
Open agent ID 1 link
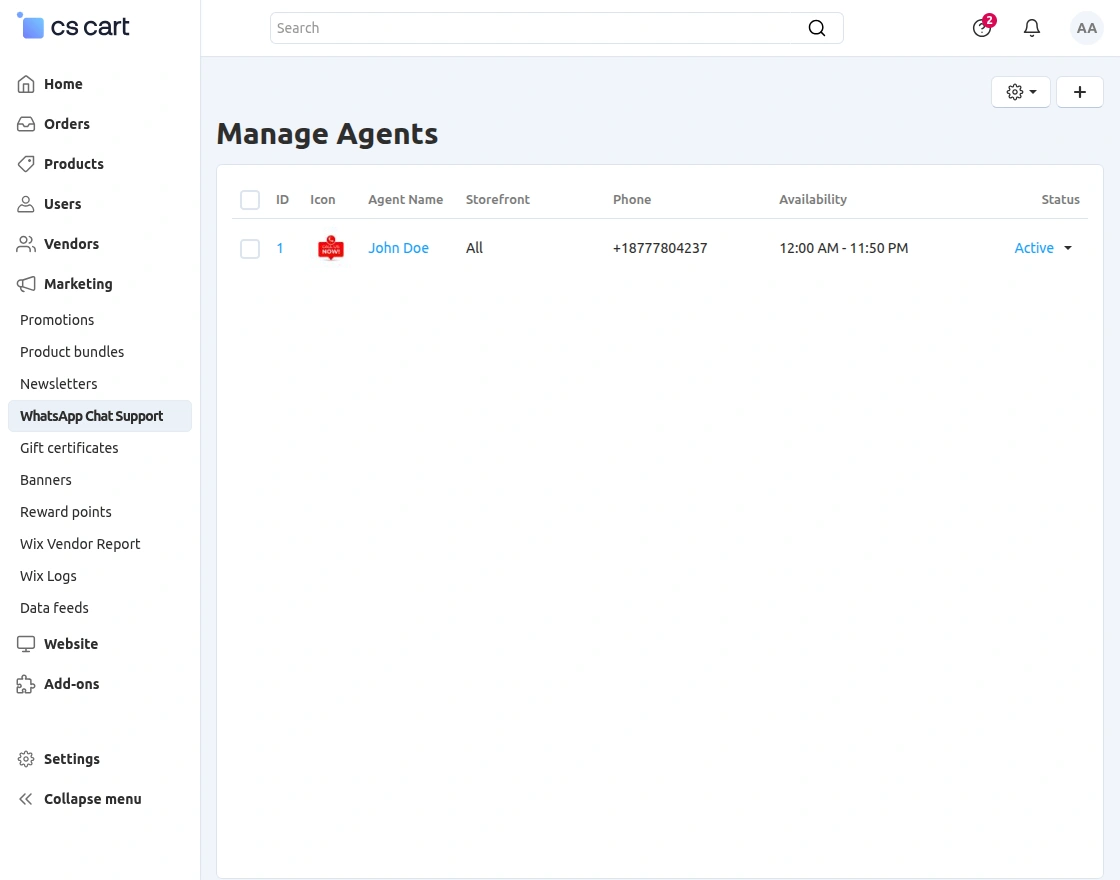280,248
